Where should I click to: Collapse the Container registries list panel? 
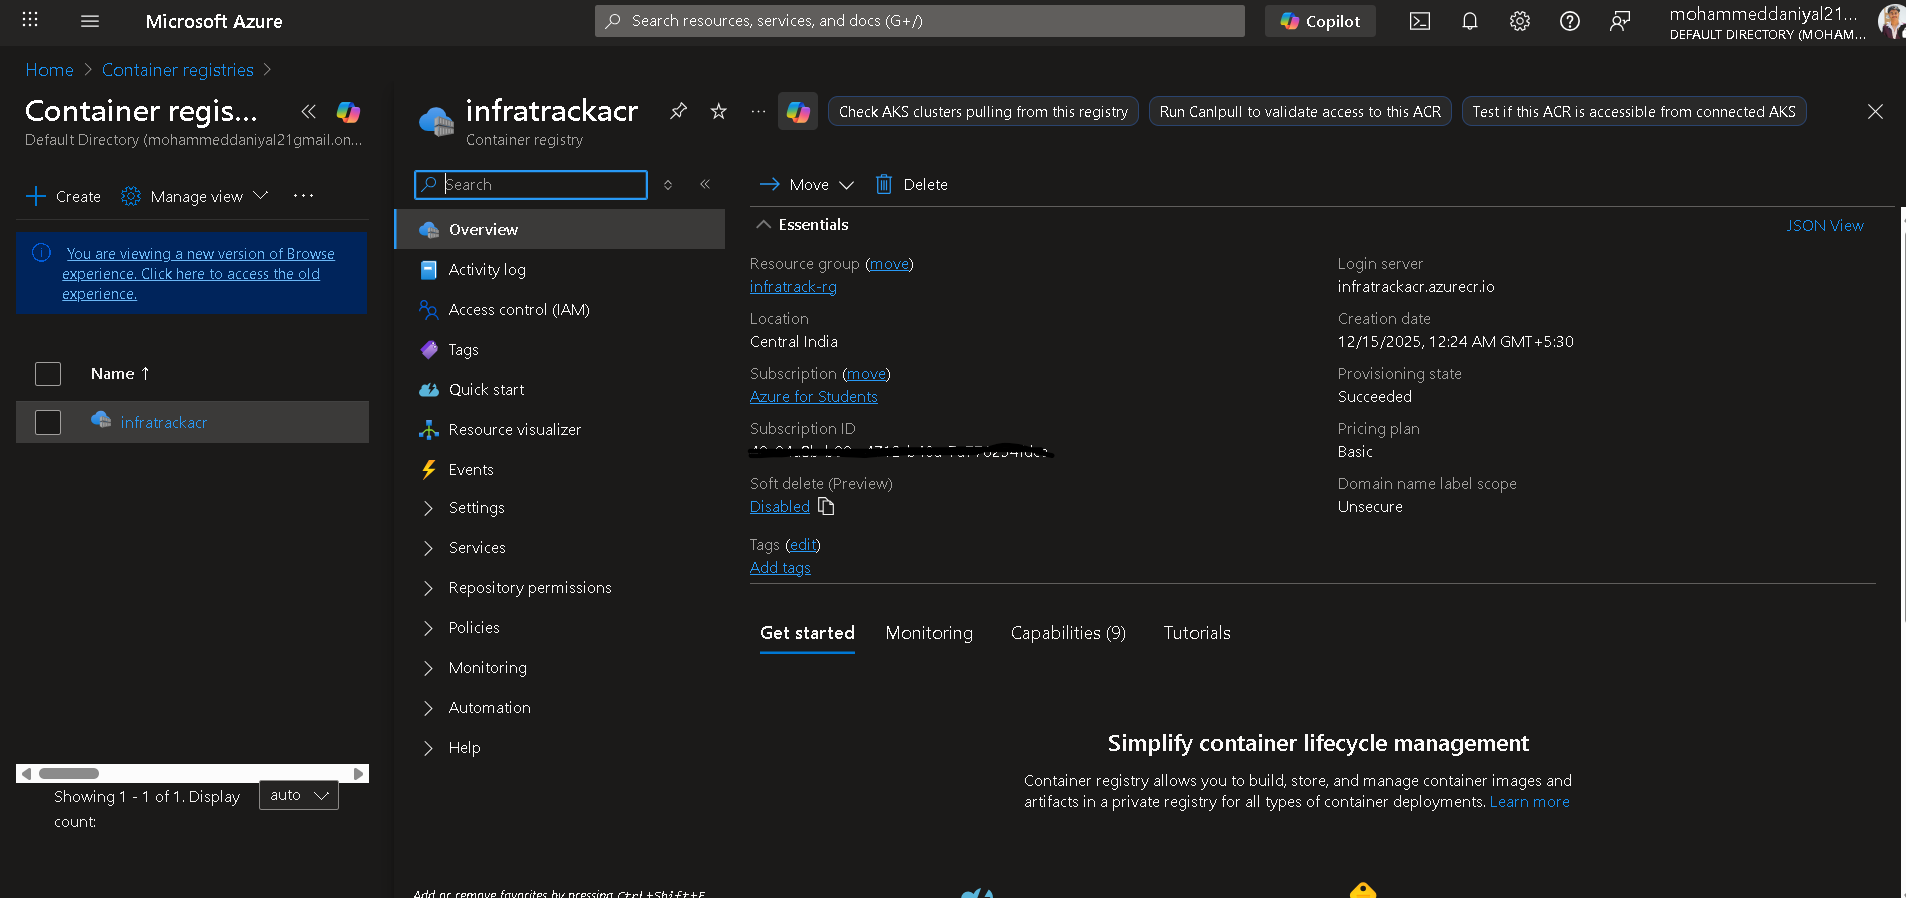[309, 111]
